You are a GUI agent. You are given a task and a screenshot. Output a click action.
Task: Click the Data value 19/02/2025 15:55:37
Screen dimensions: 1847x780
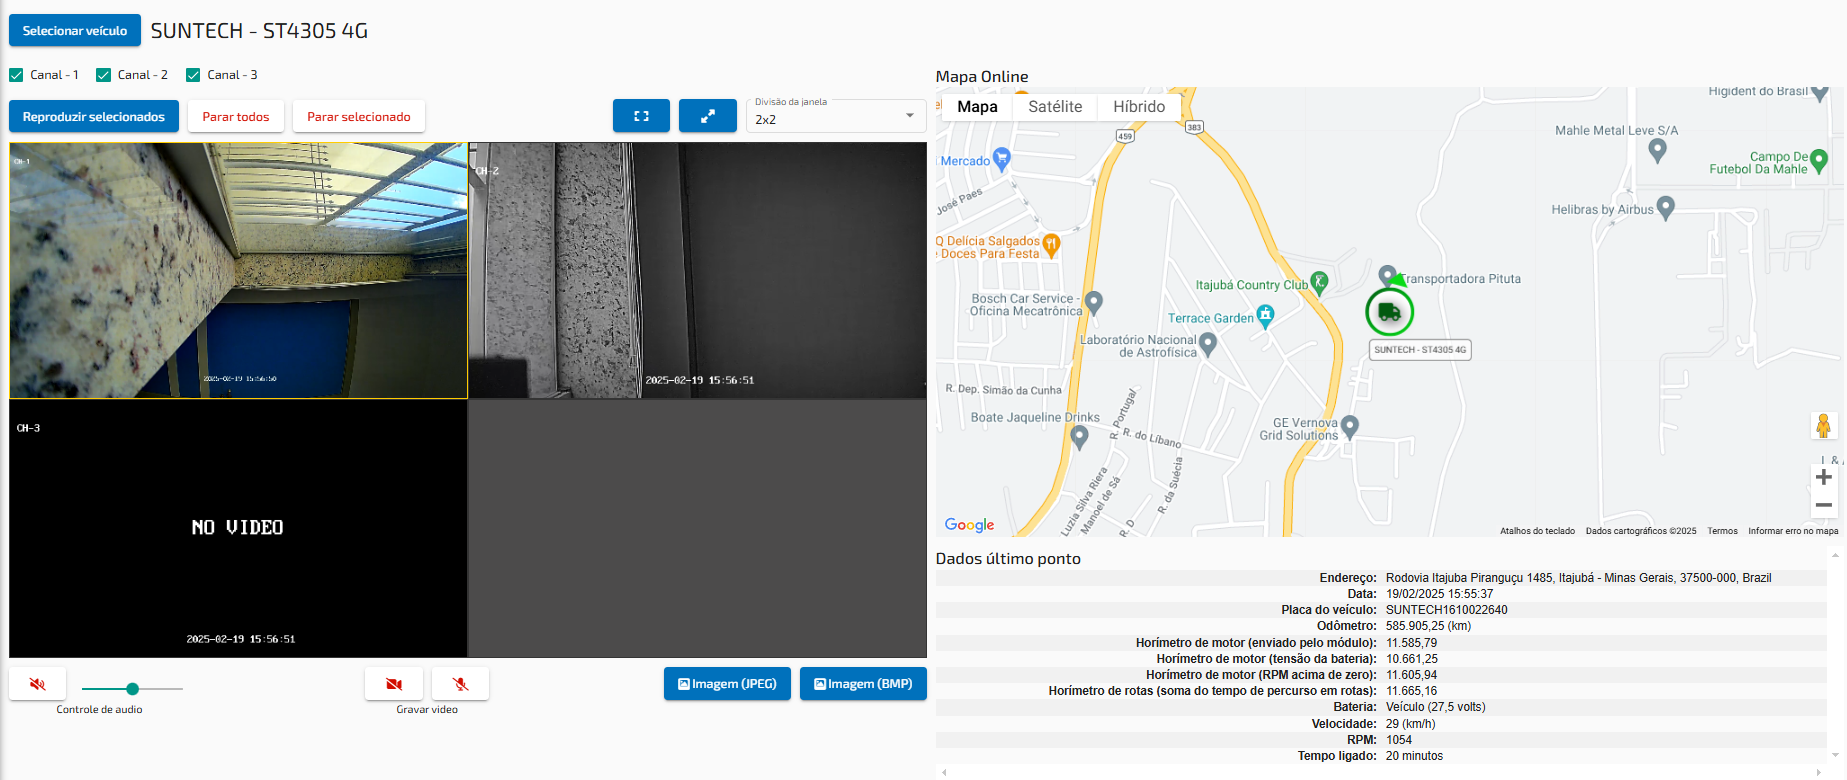(1439, 594)
